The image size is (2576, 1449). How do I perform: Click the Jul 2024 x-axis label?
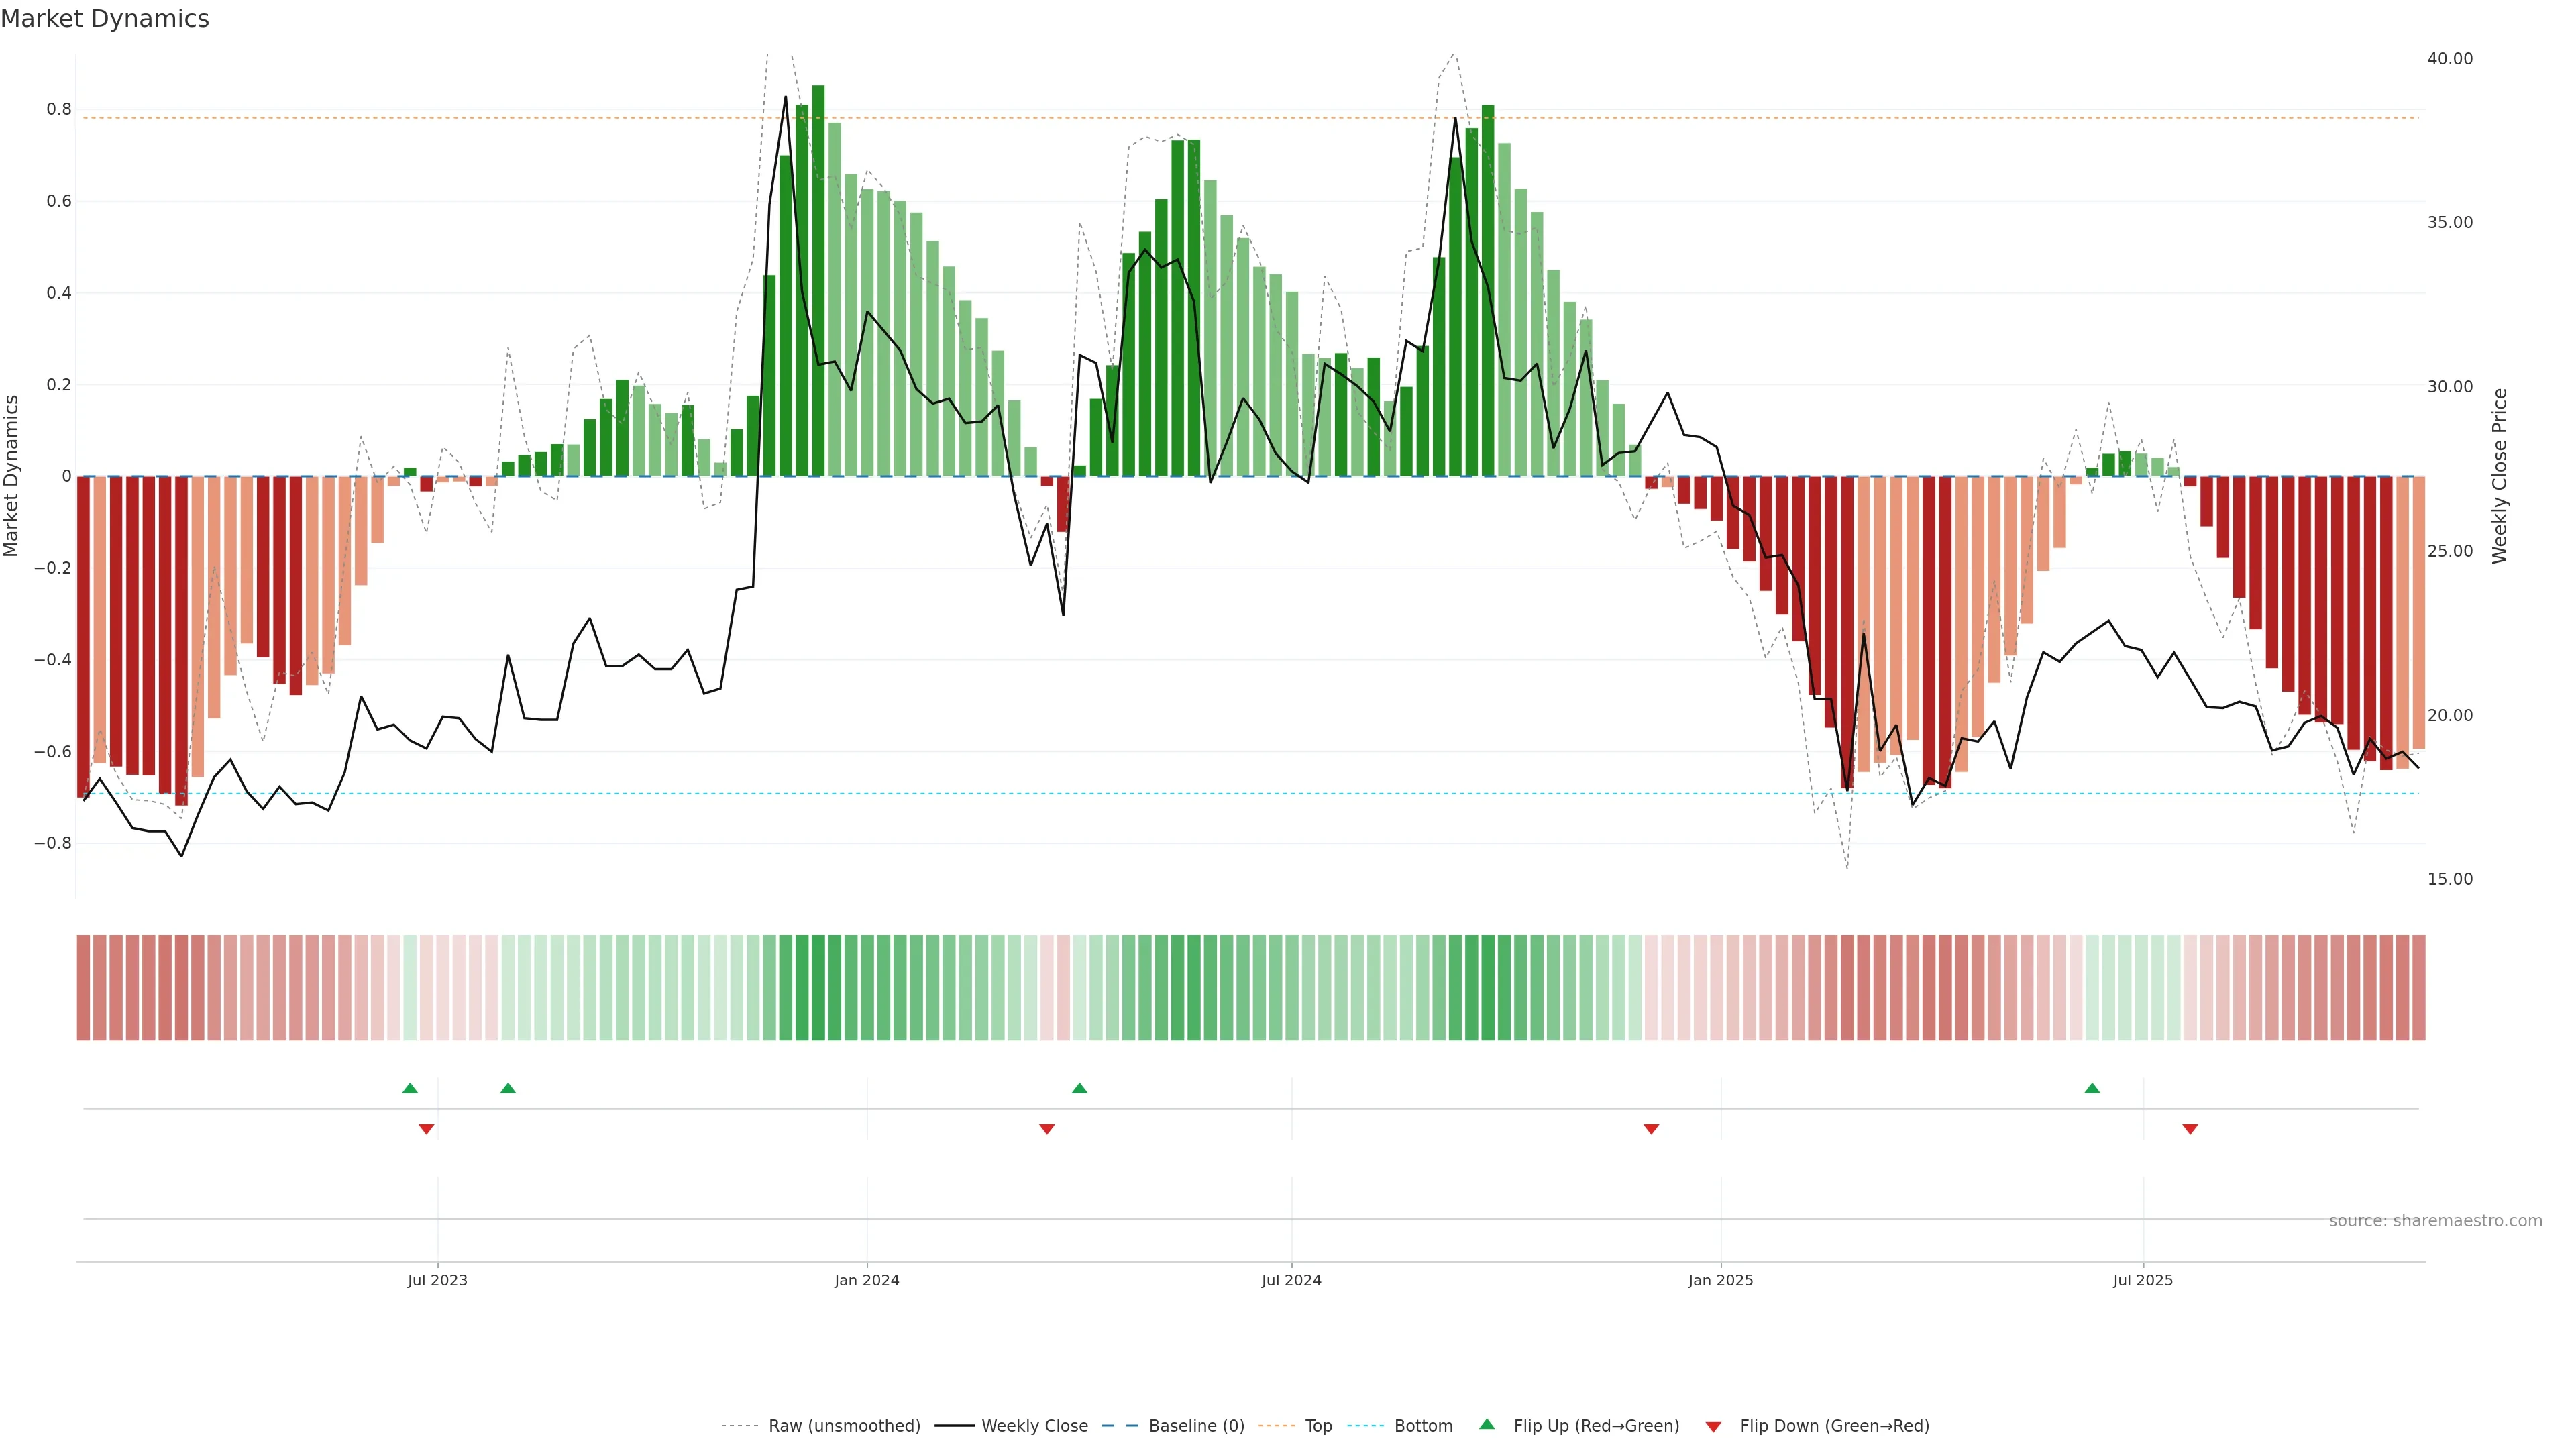(x=1291, y=1280)
